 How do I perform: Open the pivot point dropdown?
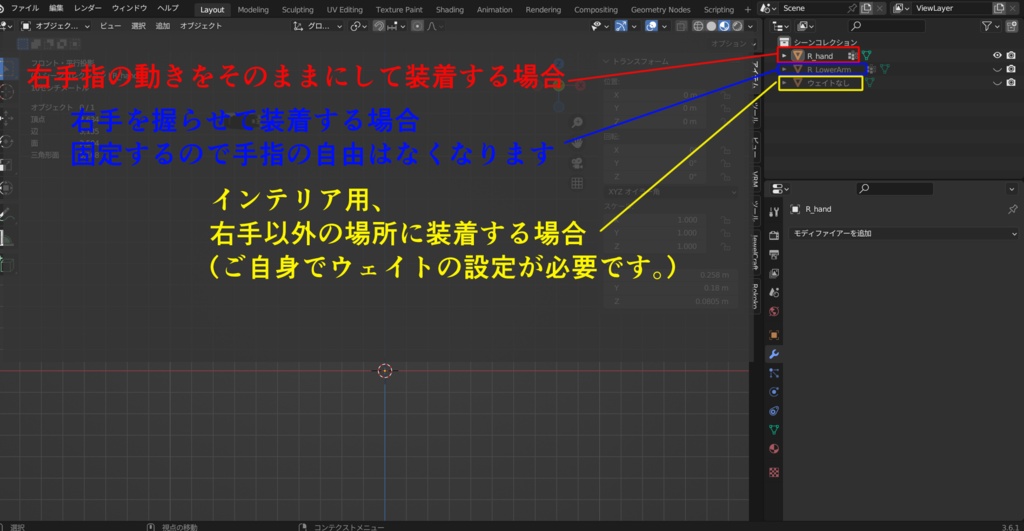point(359,26)
